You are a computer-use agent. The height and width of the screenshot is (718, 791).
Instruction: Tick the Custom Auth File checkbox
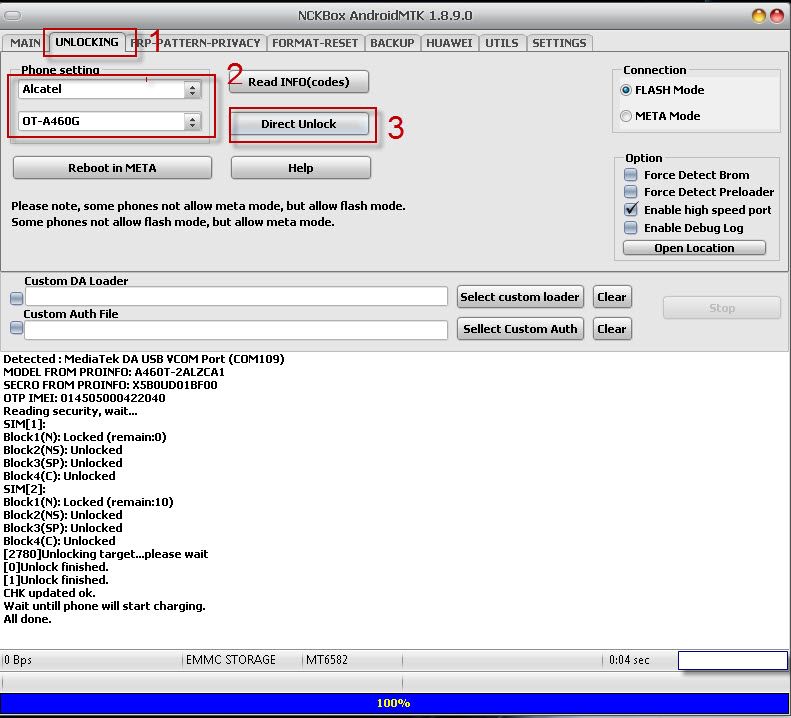click(x=16, y=329)
